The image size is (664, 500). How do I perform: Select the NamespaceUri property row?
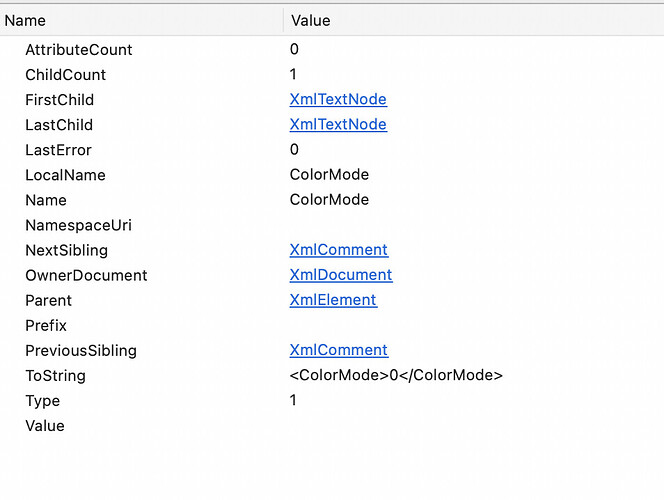tap(332, 225)
